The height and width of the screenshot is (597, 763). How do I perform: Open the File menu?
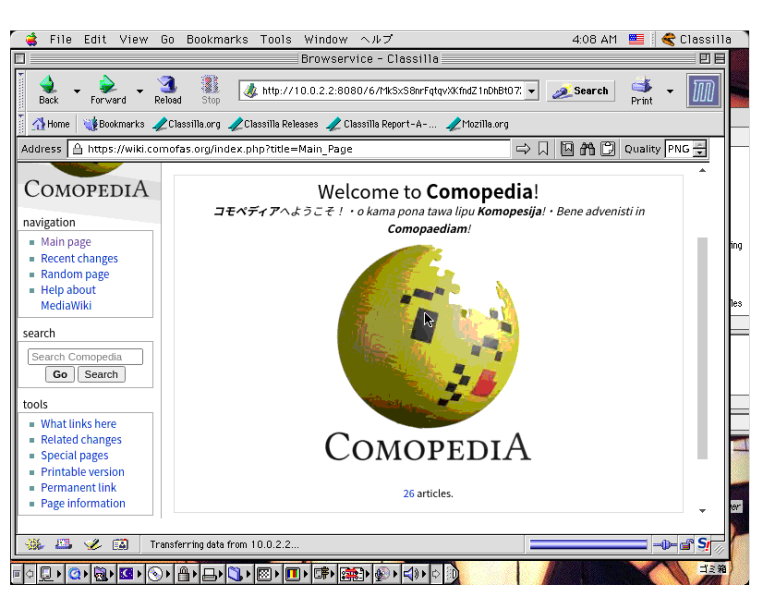[x=60, y=39]
